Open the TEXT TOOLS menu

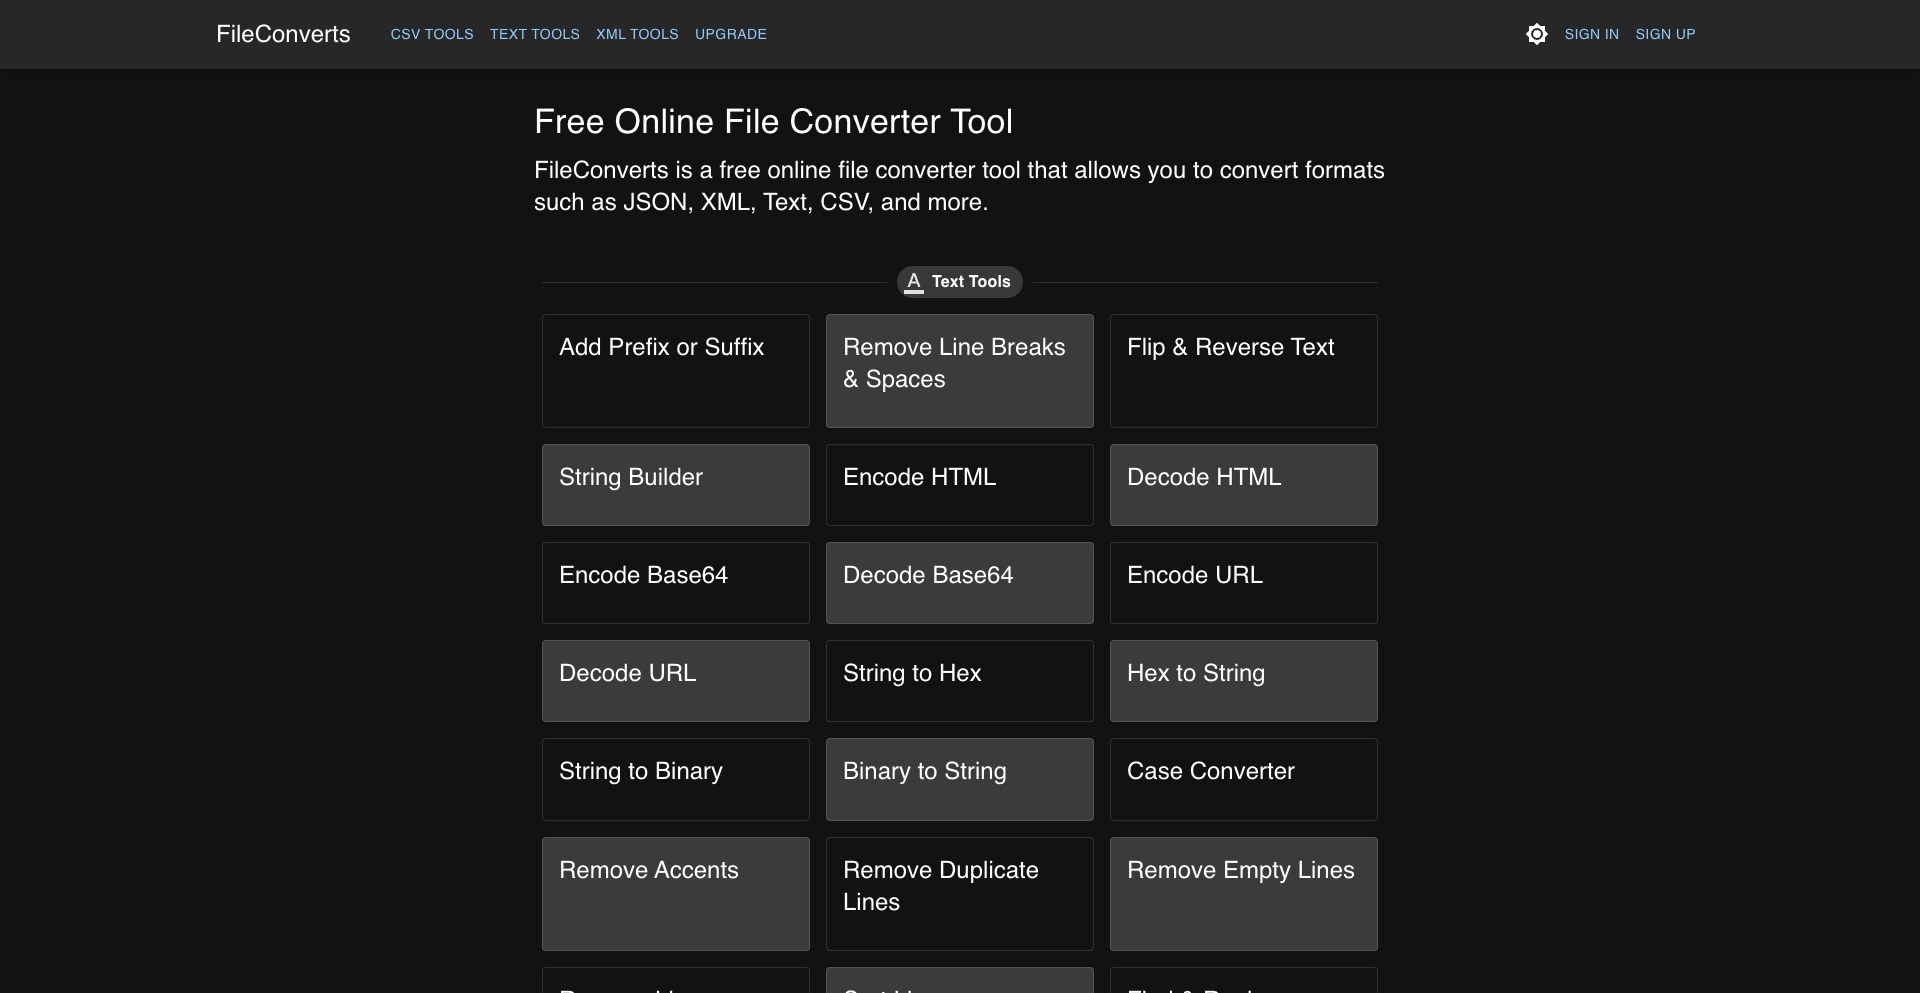tap(534, 34)
